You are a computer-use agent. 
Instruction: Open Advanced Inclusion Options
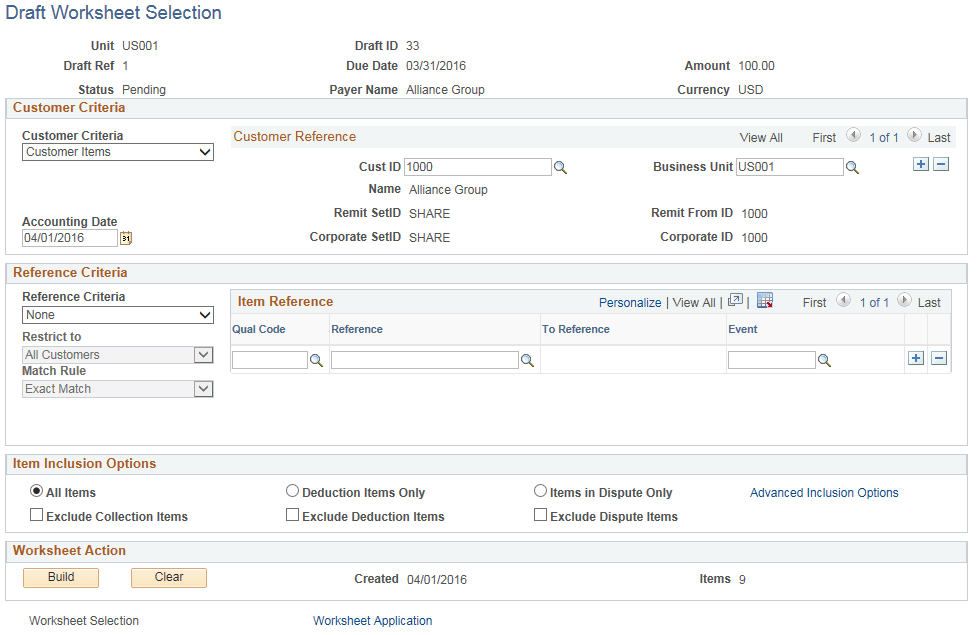pyautogui.click(x=824, y=492)
